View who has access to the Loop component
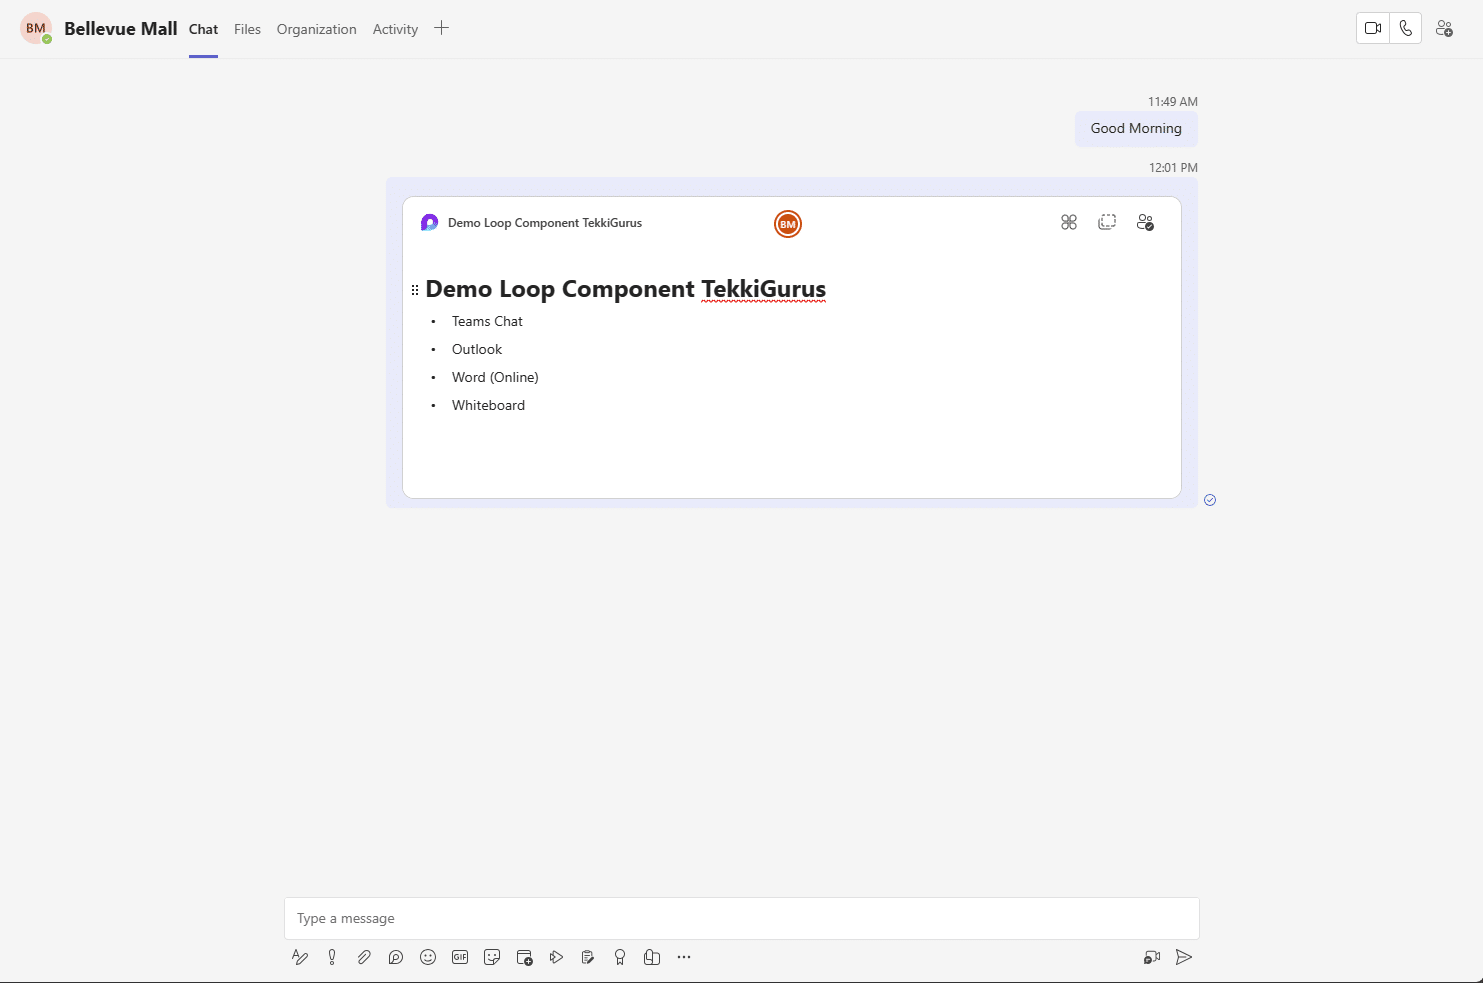Screen dimensions: 1483x983 pyautogui.click(x=1146, y=222)
